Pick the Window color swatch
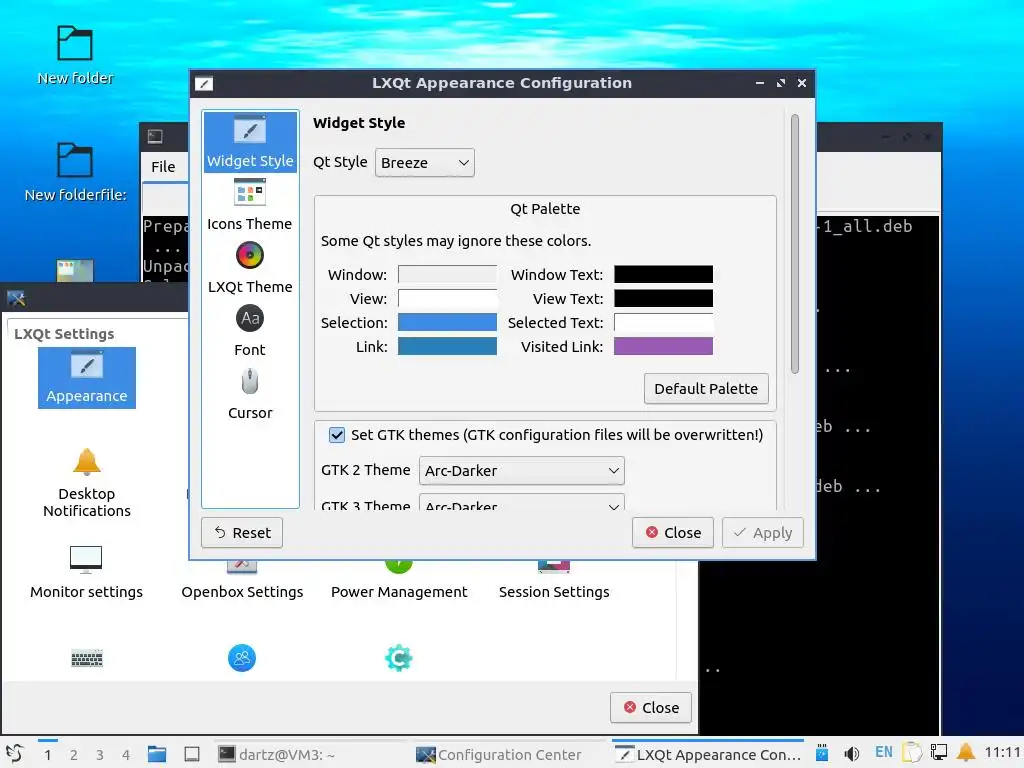 click(447, 274)
